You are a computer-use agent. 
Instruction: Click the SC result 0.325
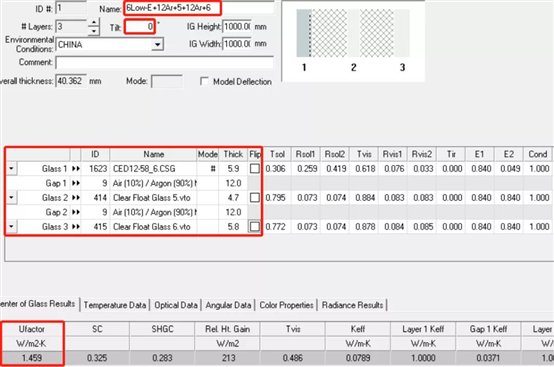click(97, 358)
